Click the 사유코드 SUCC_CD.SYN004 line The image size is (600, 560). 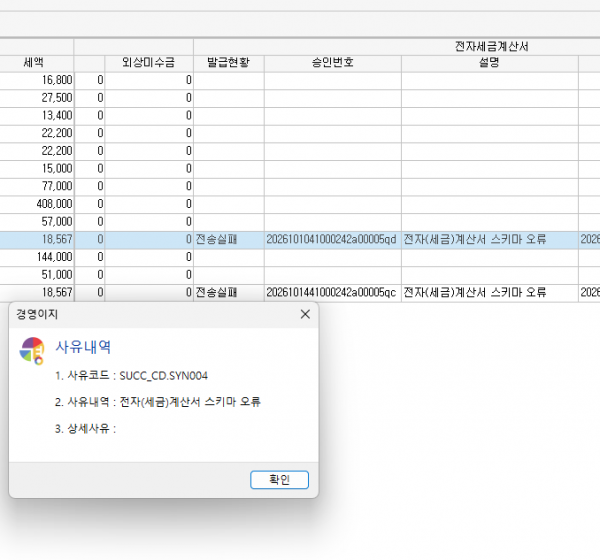pyautogui.click(x=131, y=376)
